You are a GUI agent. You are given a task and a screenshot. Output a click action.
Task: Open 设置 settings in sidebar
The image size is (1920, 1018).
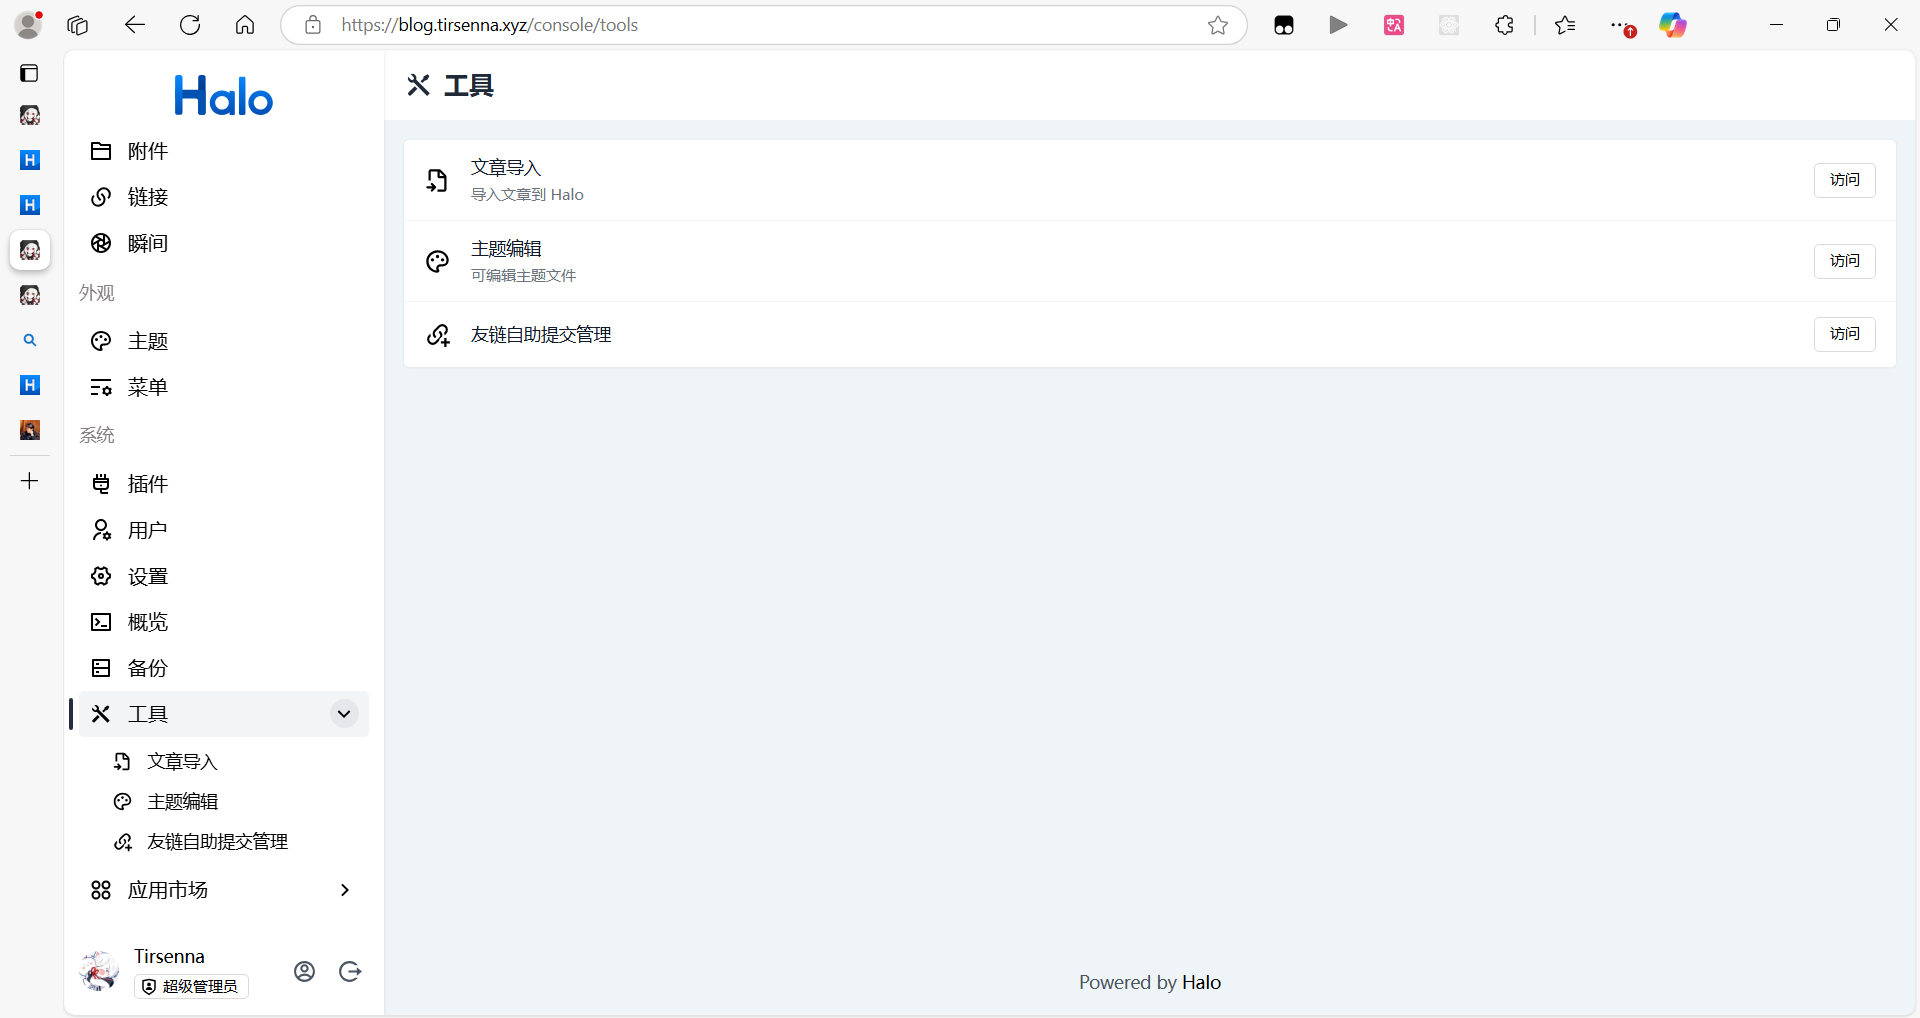pyautogui.click(x=147, y=576)
